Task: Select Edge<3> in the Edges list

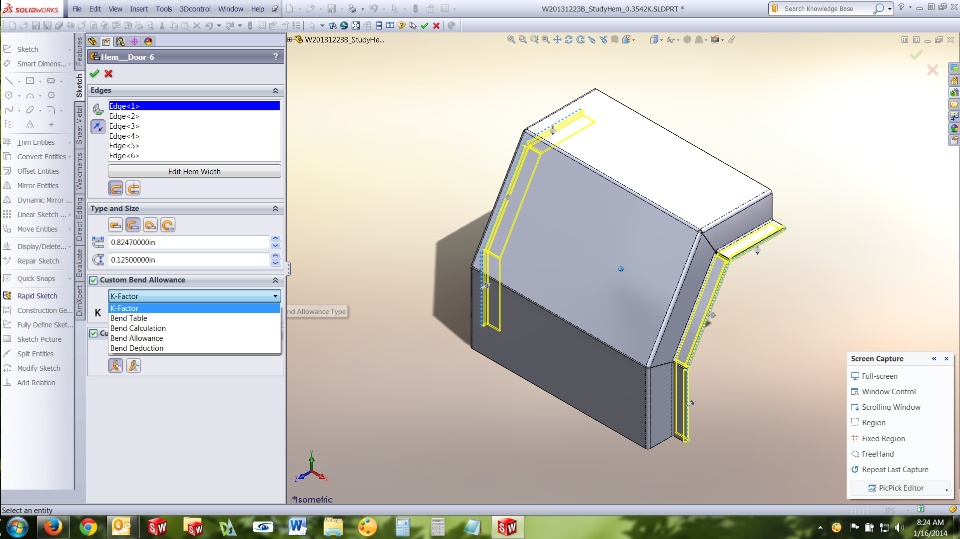Action: (x=194, y=126)
